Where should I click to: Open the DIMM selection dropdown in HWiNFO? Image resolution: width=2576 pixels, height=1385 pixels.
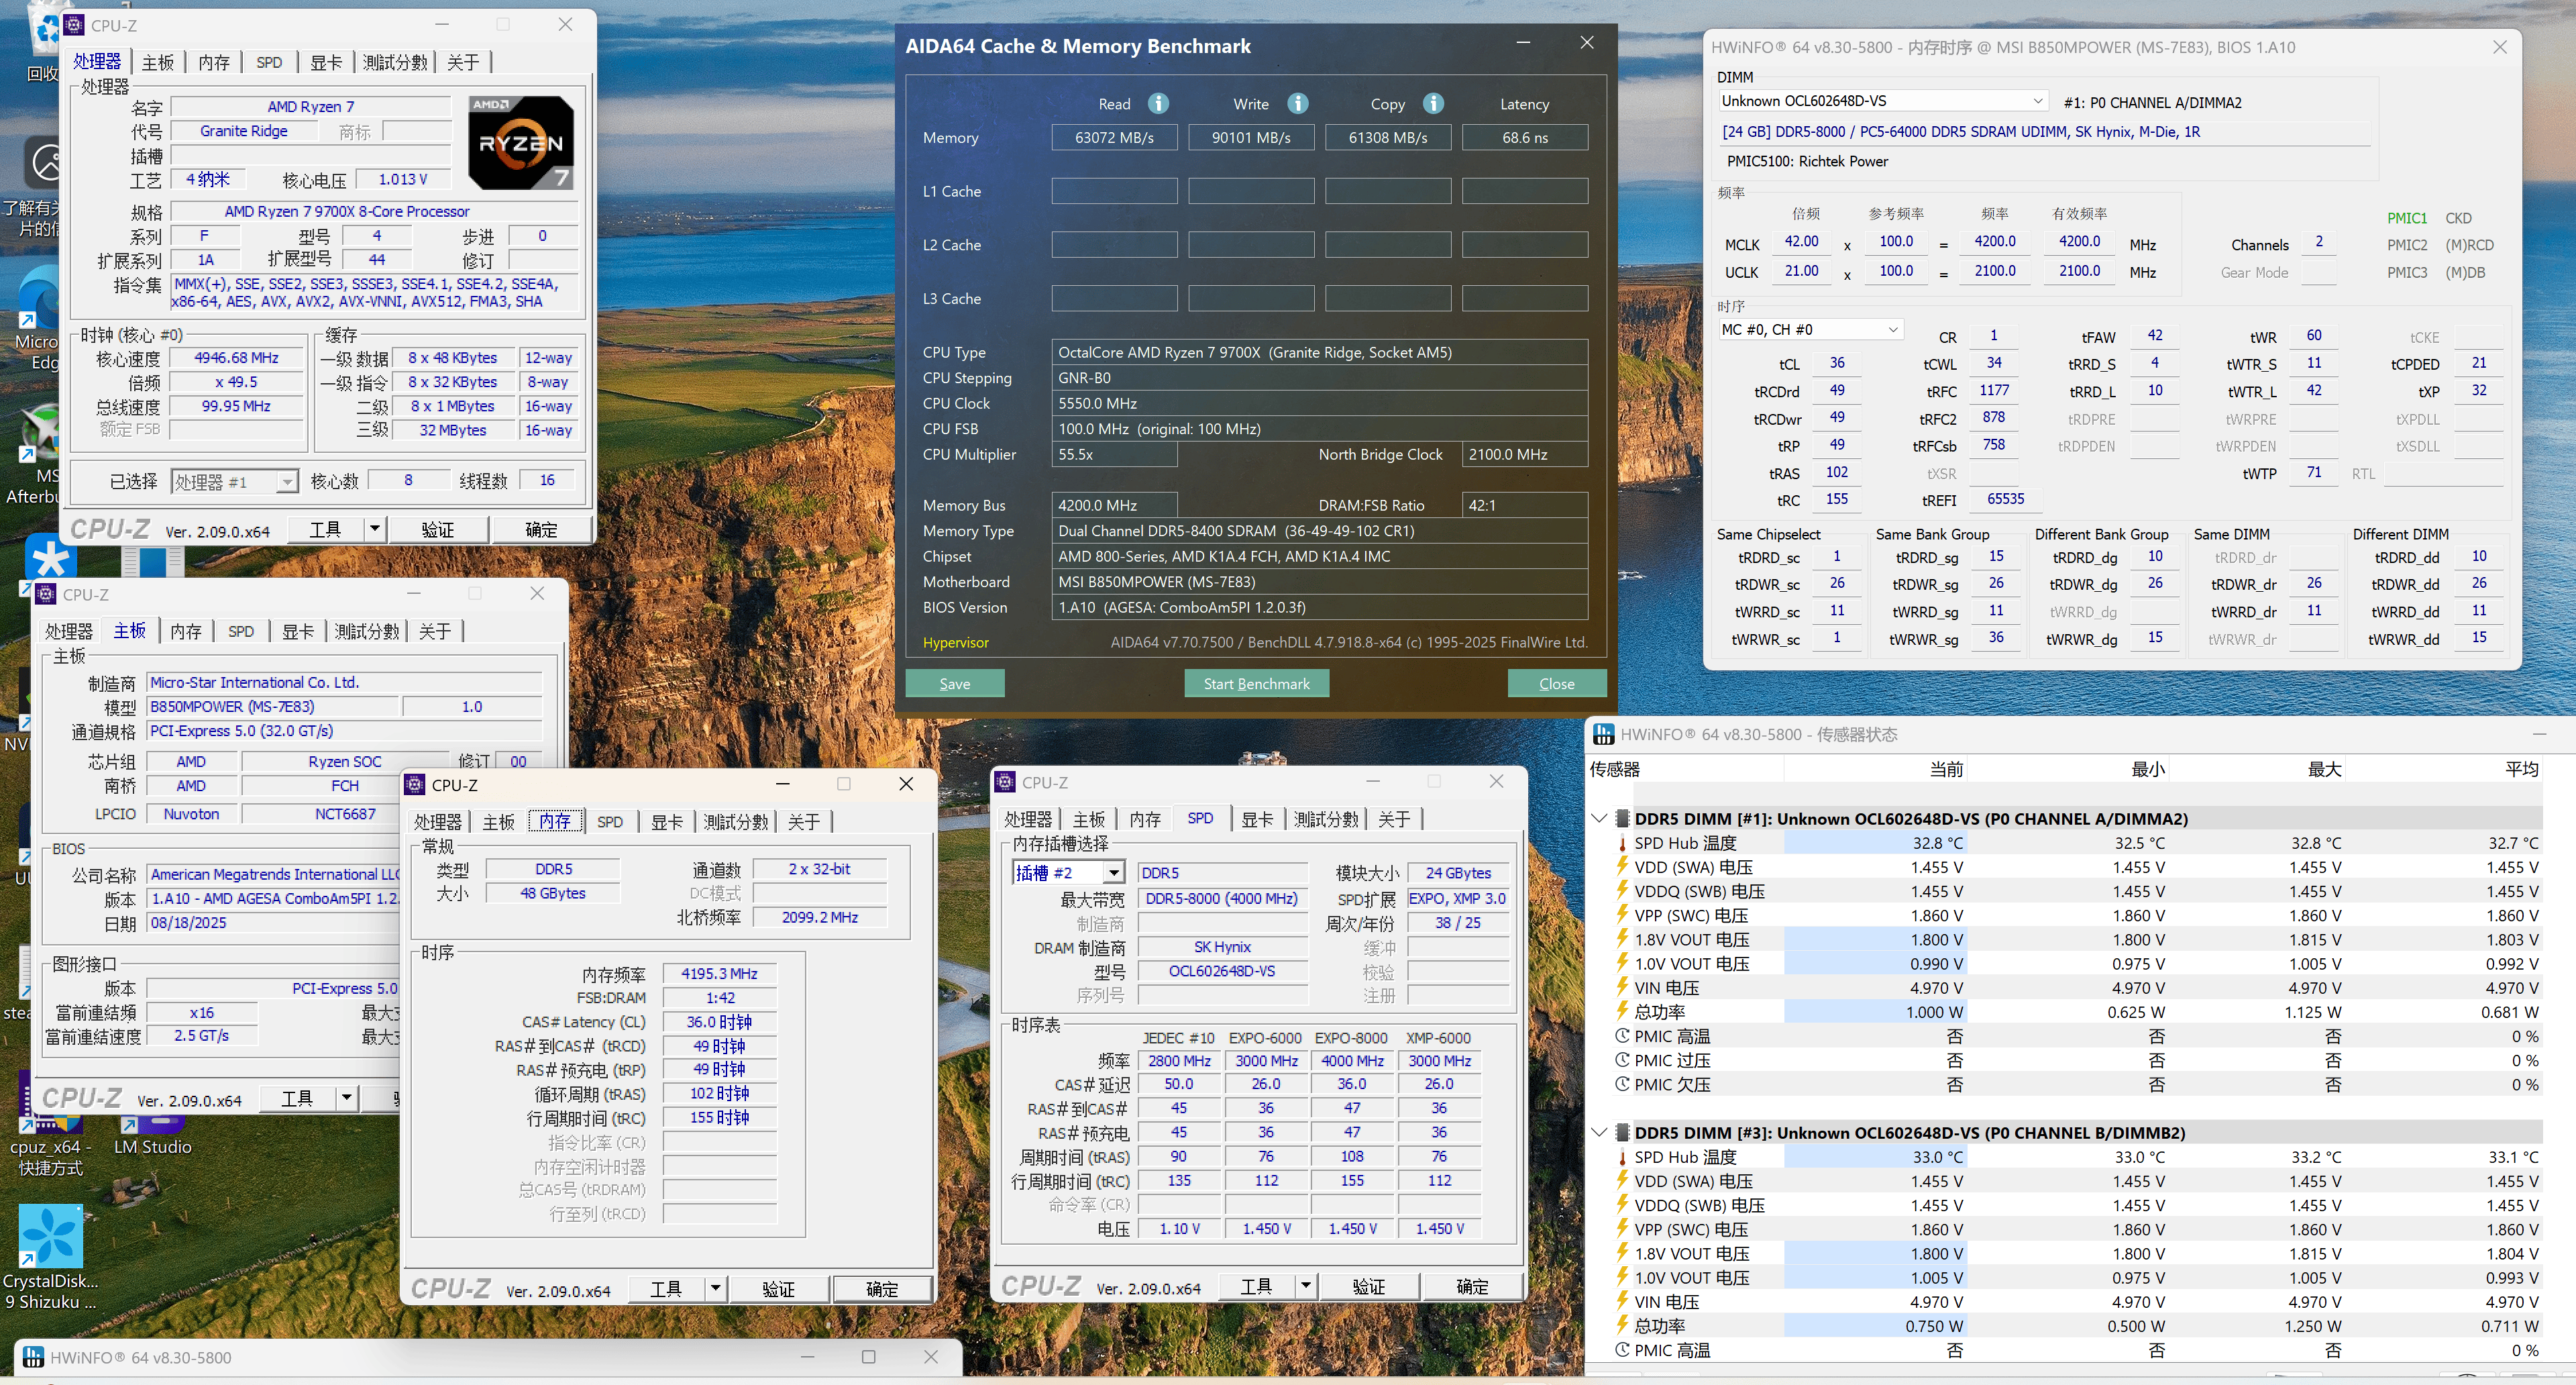(x=2037, y=101)
